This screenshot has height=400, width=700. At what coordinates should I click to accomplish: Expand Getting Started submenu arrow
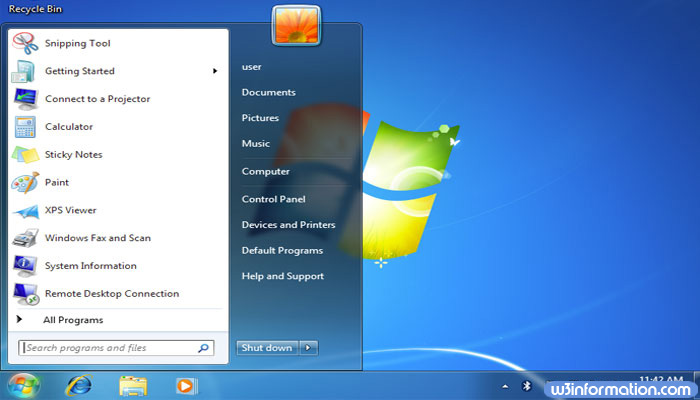(215, 71)
